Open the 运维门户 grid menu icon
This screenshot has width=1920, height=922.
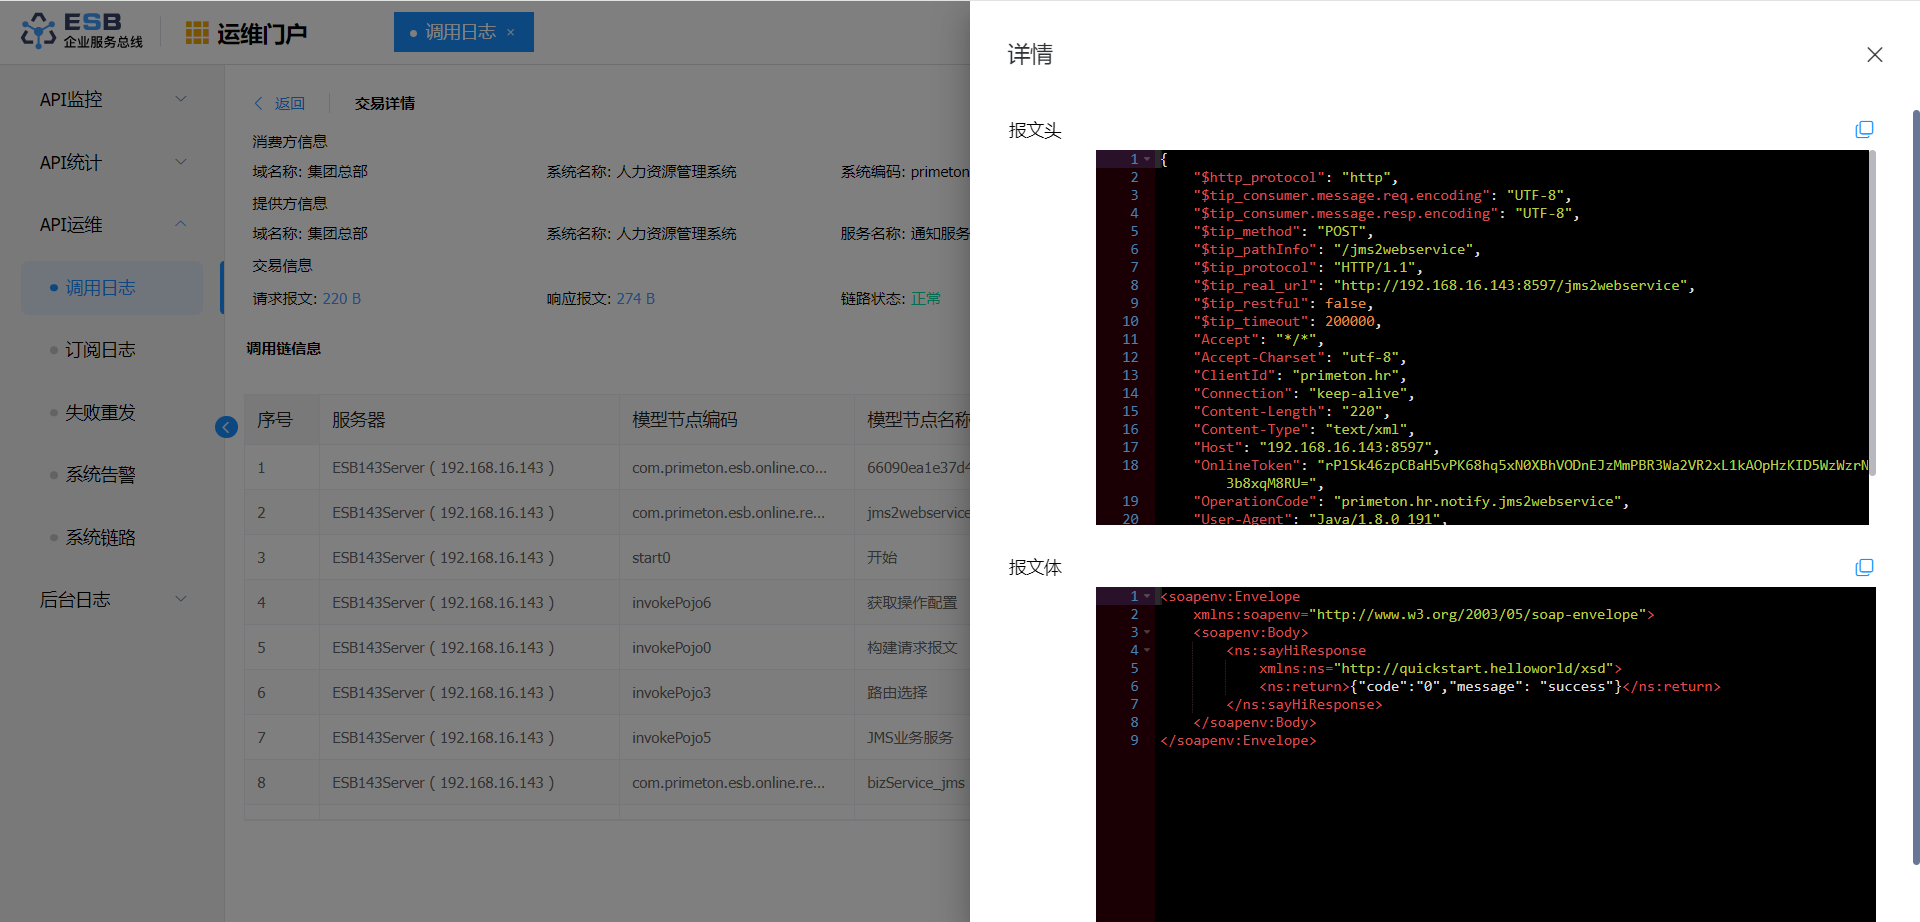point(197,33)
